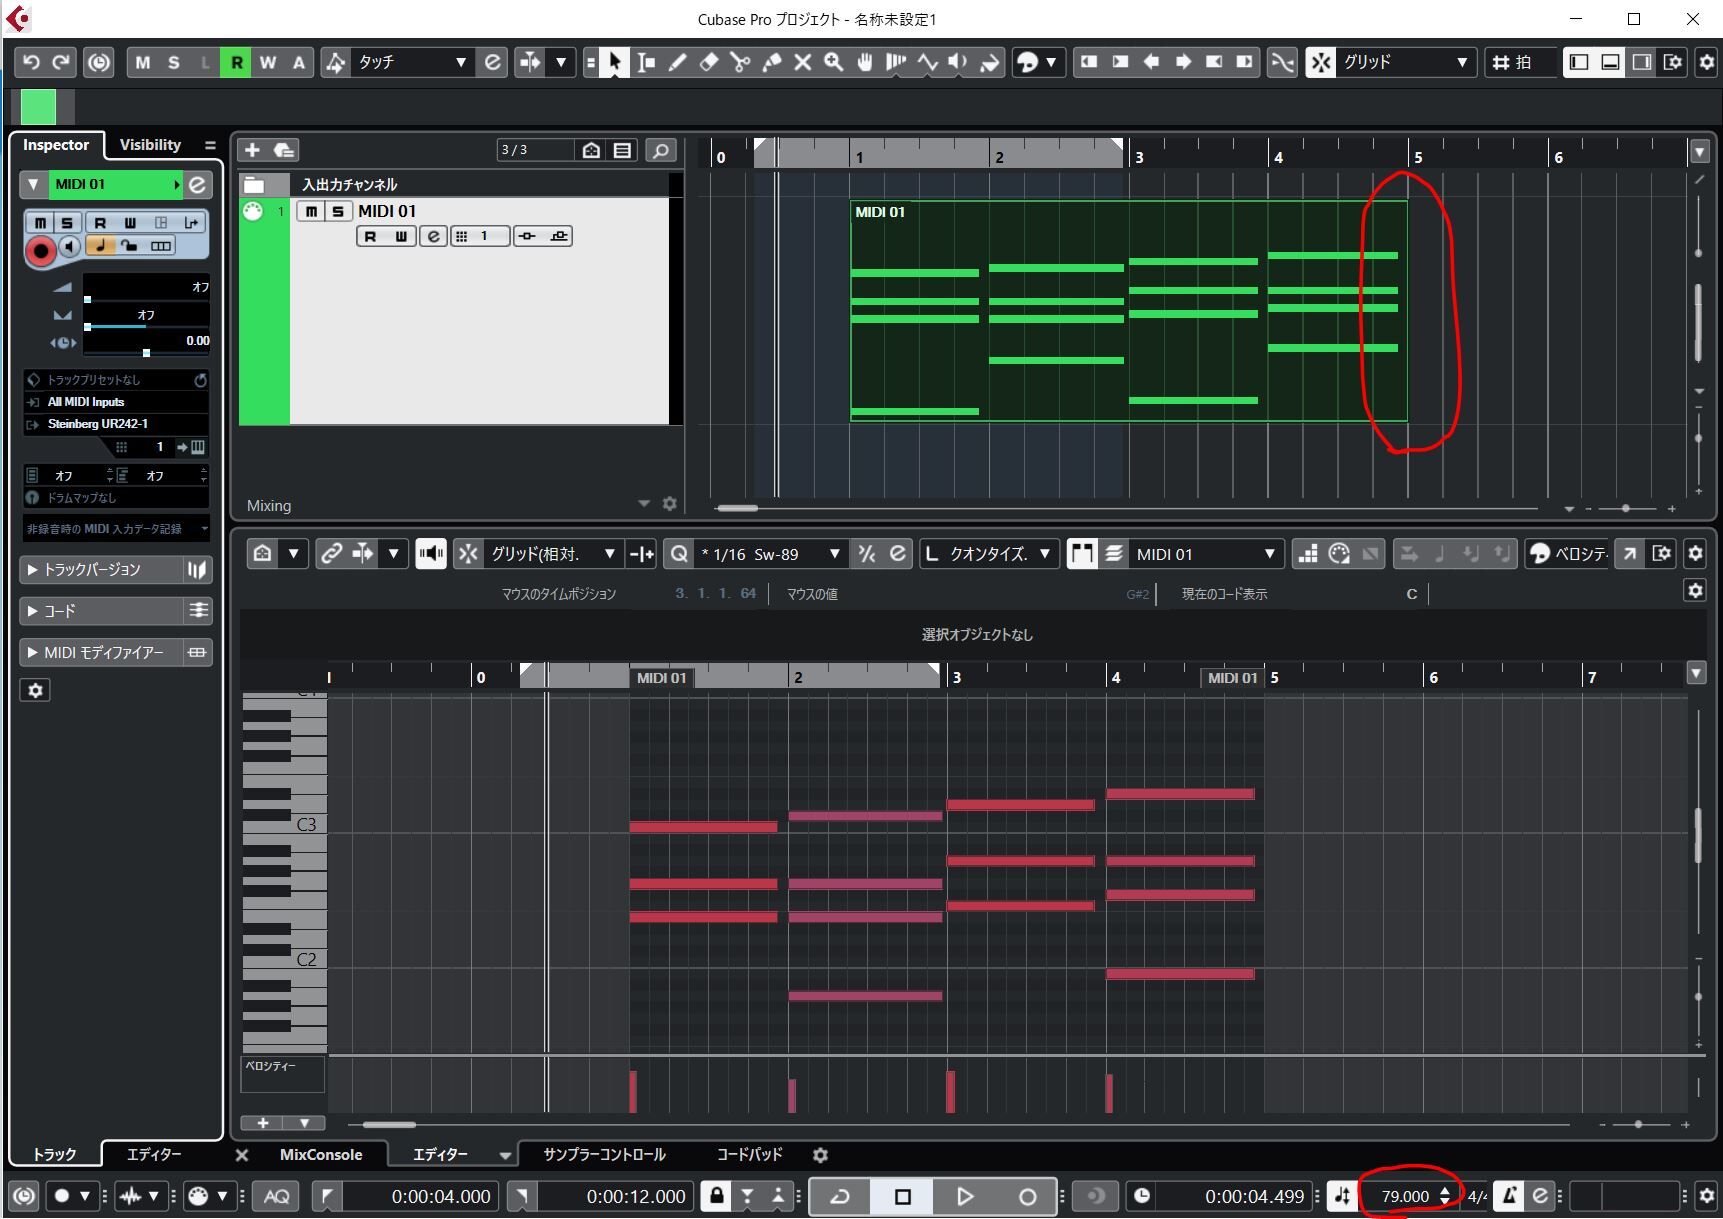This screenshot has height=1219, width=1723.
Task: Toggle global Write automation W button
Action: click(x=268, y=62)
